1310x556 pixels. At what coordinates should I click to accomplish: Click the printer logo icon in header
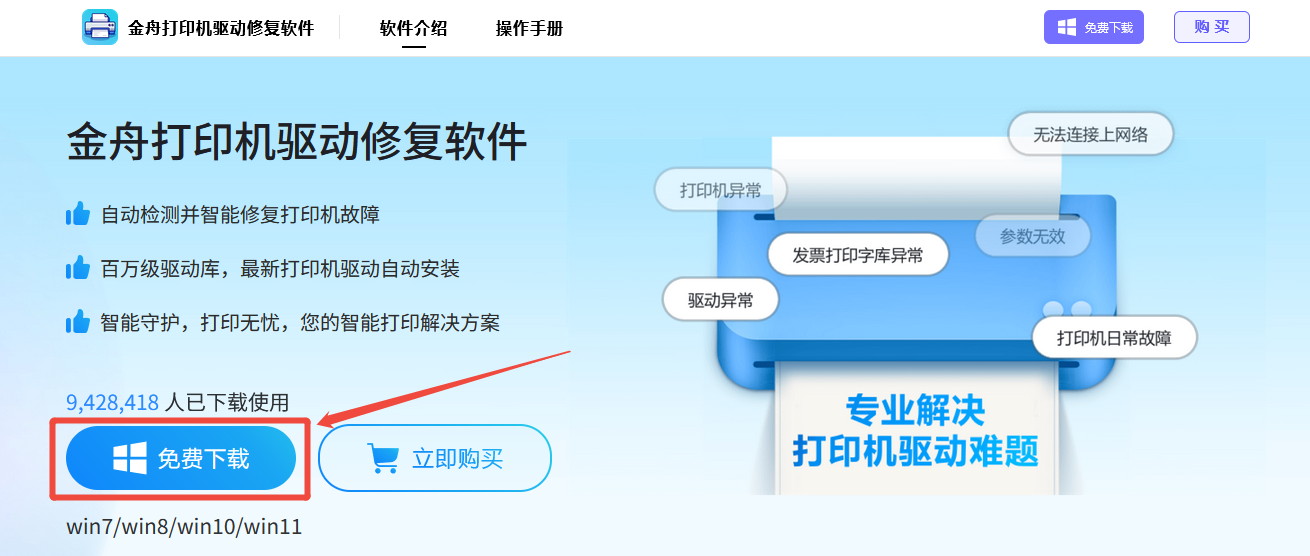(100, 27)
